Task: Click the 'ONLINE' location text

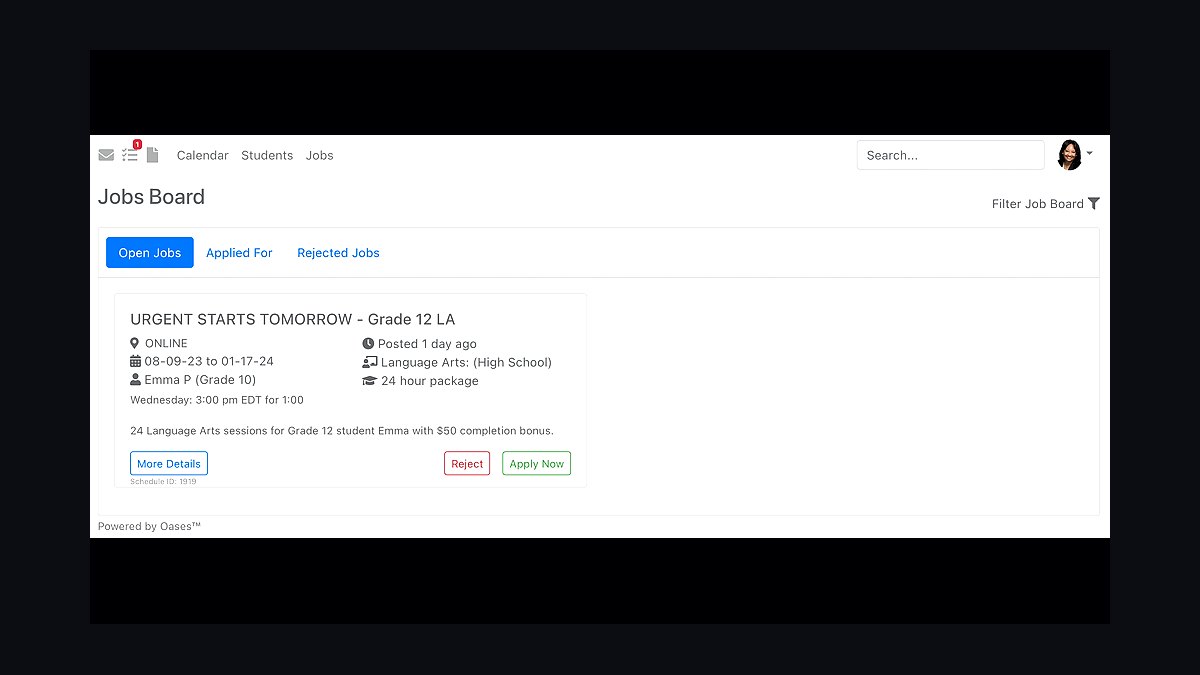Action: click(166, 343)
